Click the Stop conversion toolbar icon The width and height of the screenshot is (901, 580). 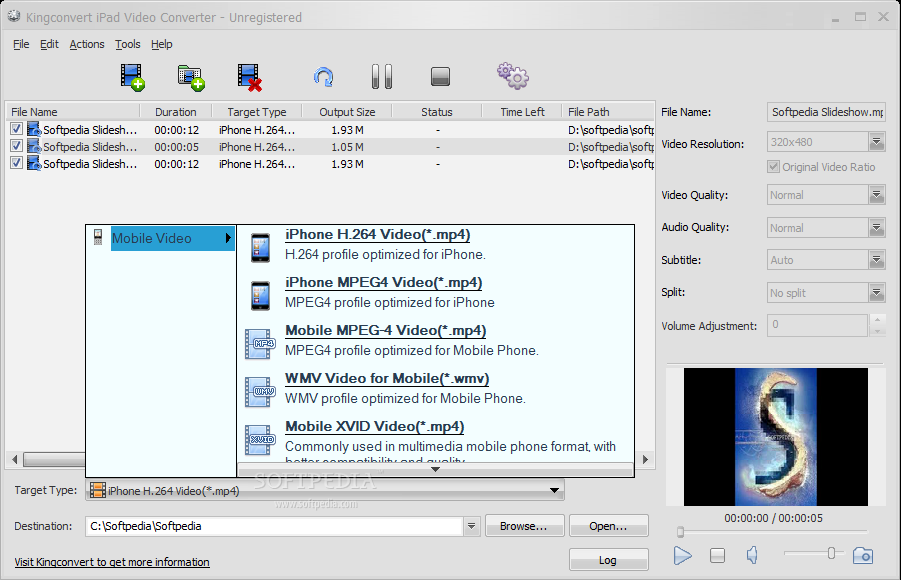(x=440, y=76)
